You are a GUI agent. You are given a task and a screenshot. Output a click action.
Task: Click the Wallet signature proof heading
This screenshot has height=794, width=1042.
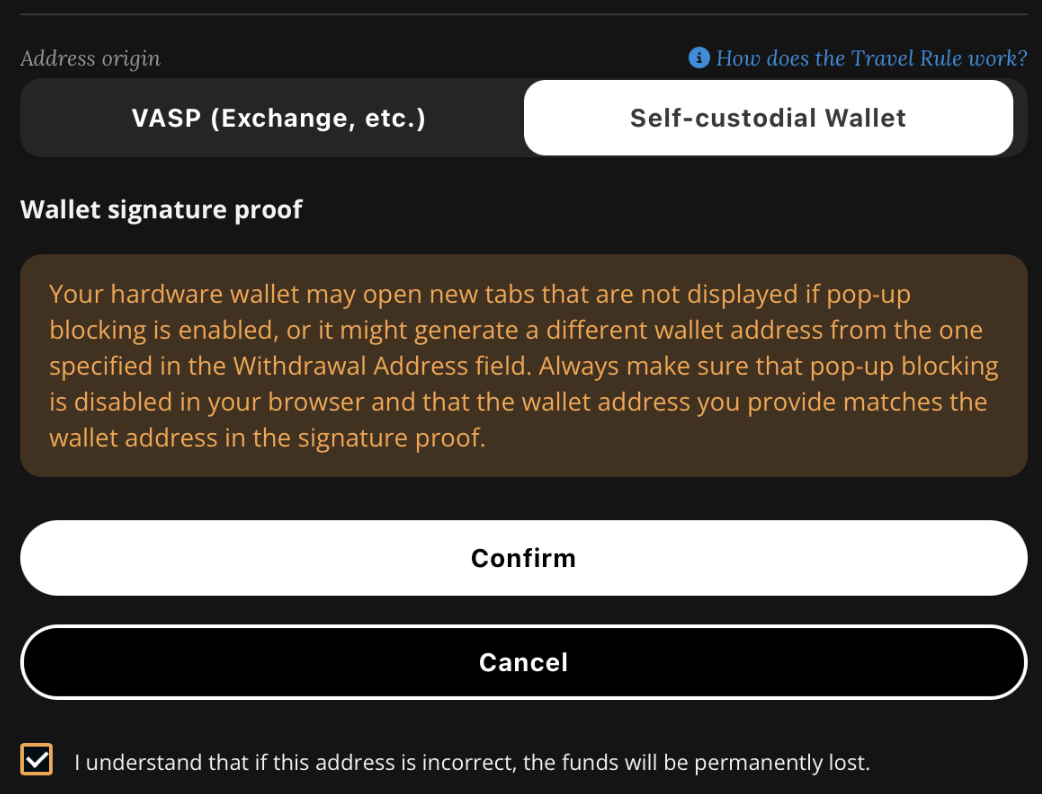(161, 209)
